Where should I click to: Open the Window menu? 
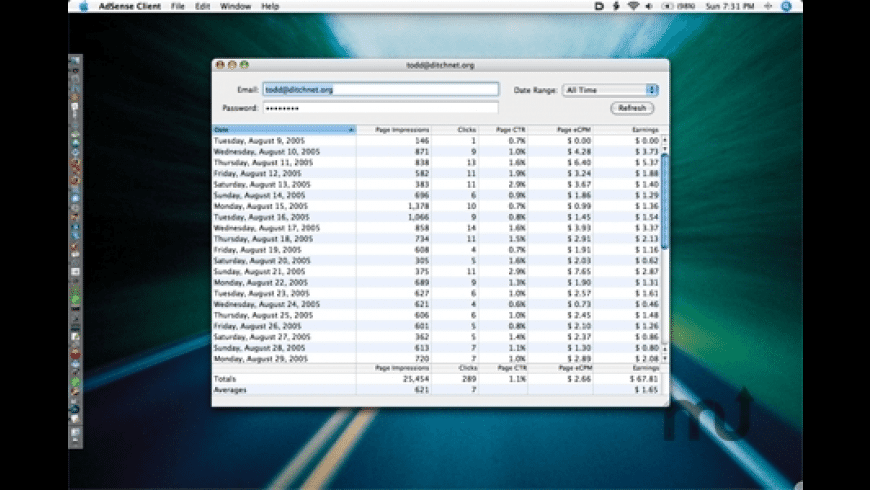236,6
